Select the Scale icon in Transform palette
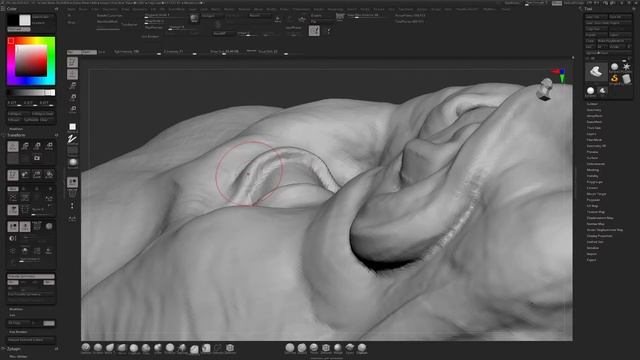Viewport: 640px width, 360px height. [x=37, y=146]
